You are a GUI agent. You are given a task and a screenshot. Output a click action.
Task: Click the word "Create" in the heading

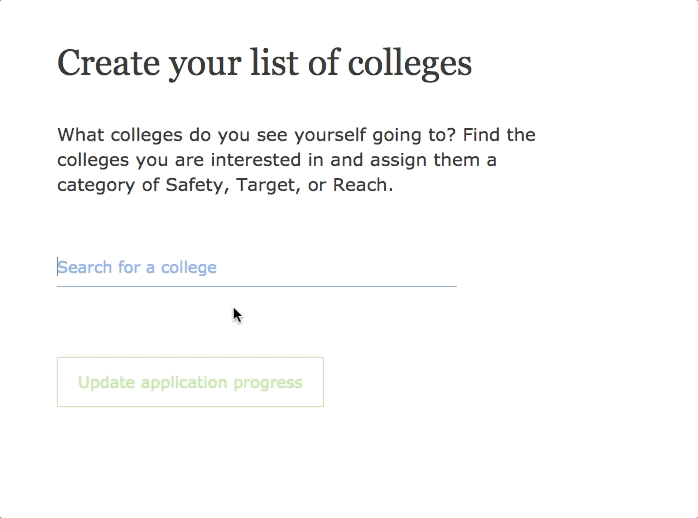coord(105,63)
